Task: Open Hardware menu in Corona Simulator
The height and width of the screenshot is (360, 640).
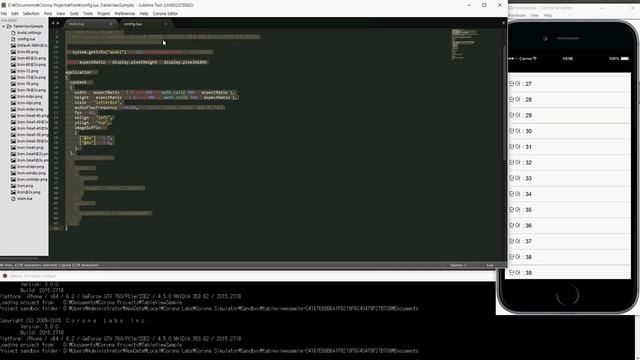Action: pyautogui.click(x=517, y=15)
